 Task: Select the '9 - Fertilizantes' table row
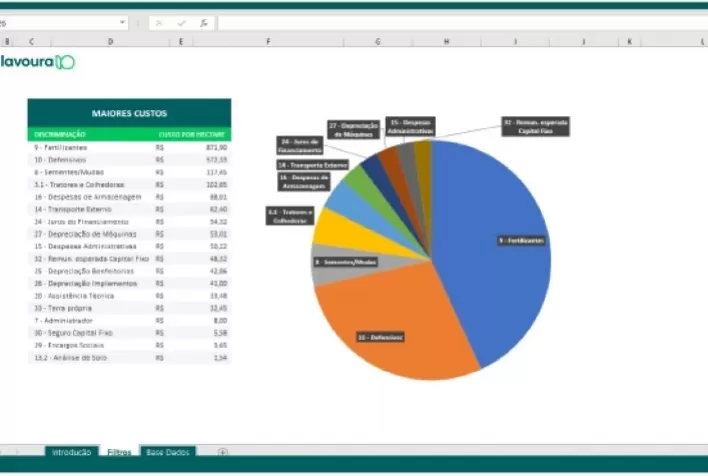[129, 147]
